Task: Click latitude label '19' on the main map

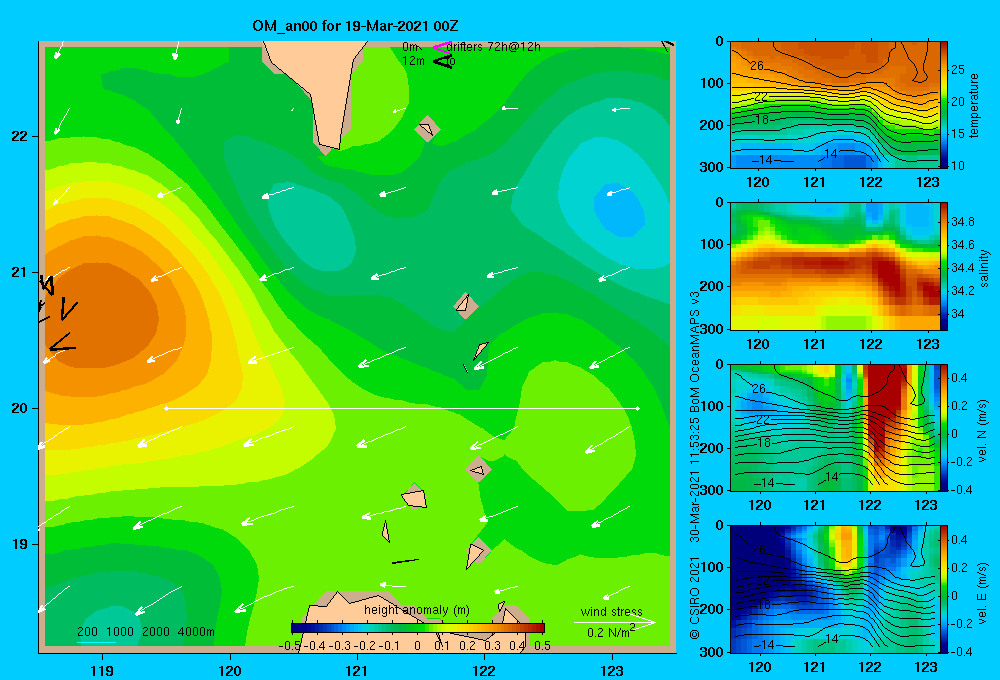Action: pyautogui.click(x=19, y=544)
